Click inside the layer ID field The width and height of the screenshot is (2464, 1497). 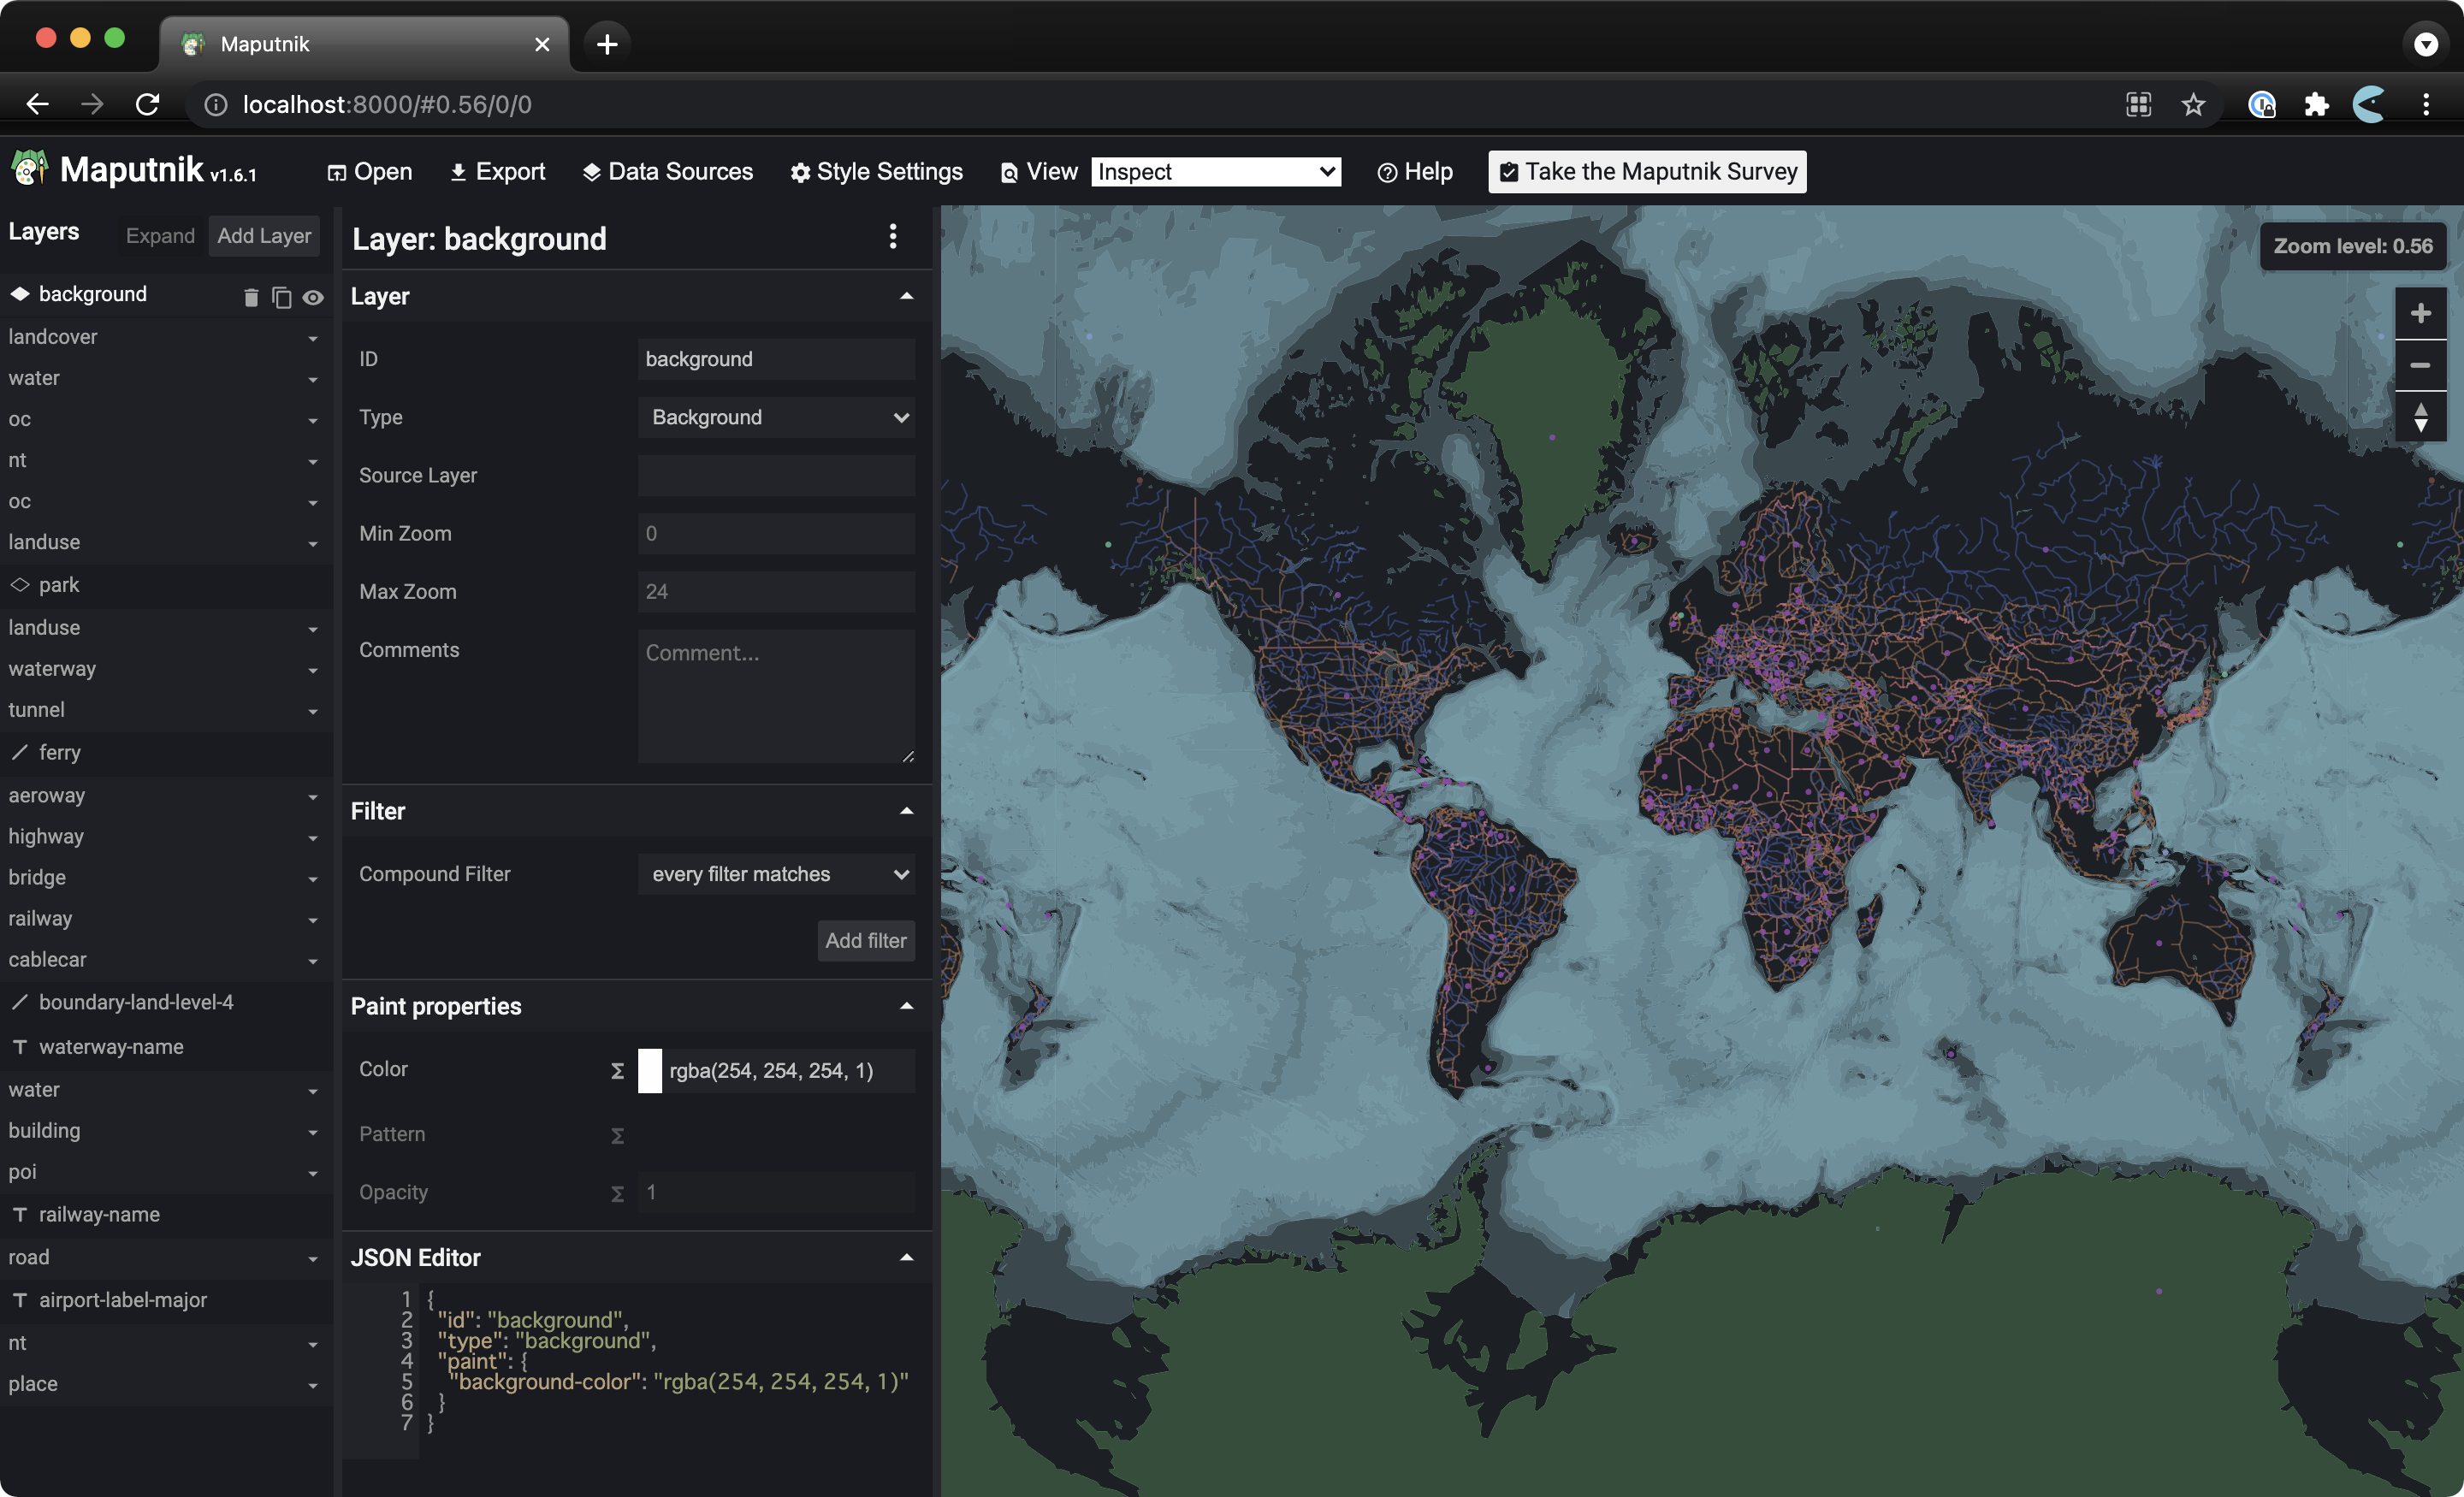(x=776, y=358)
